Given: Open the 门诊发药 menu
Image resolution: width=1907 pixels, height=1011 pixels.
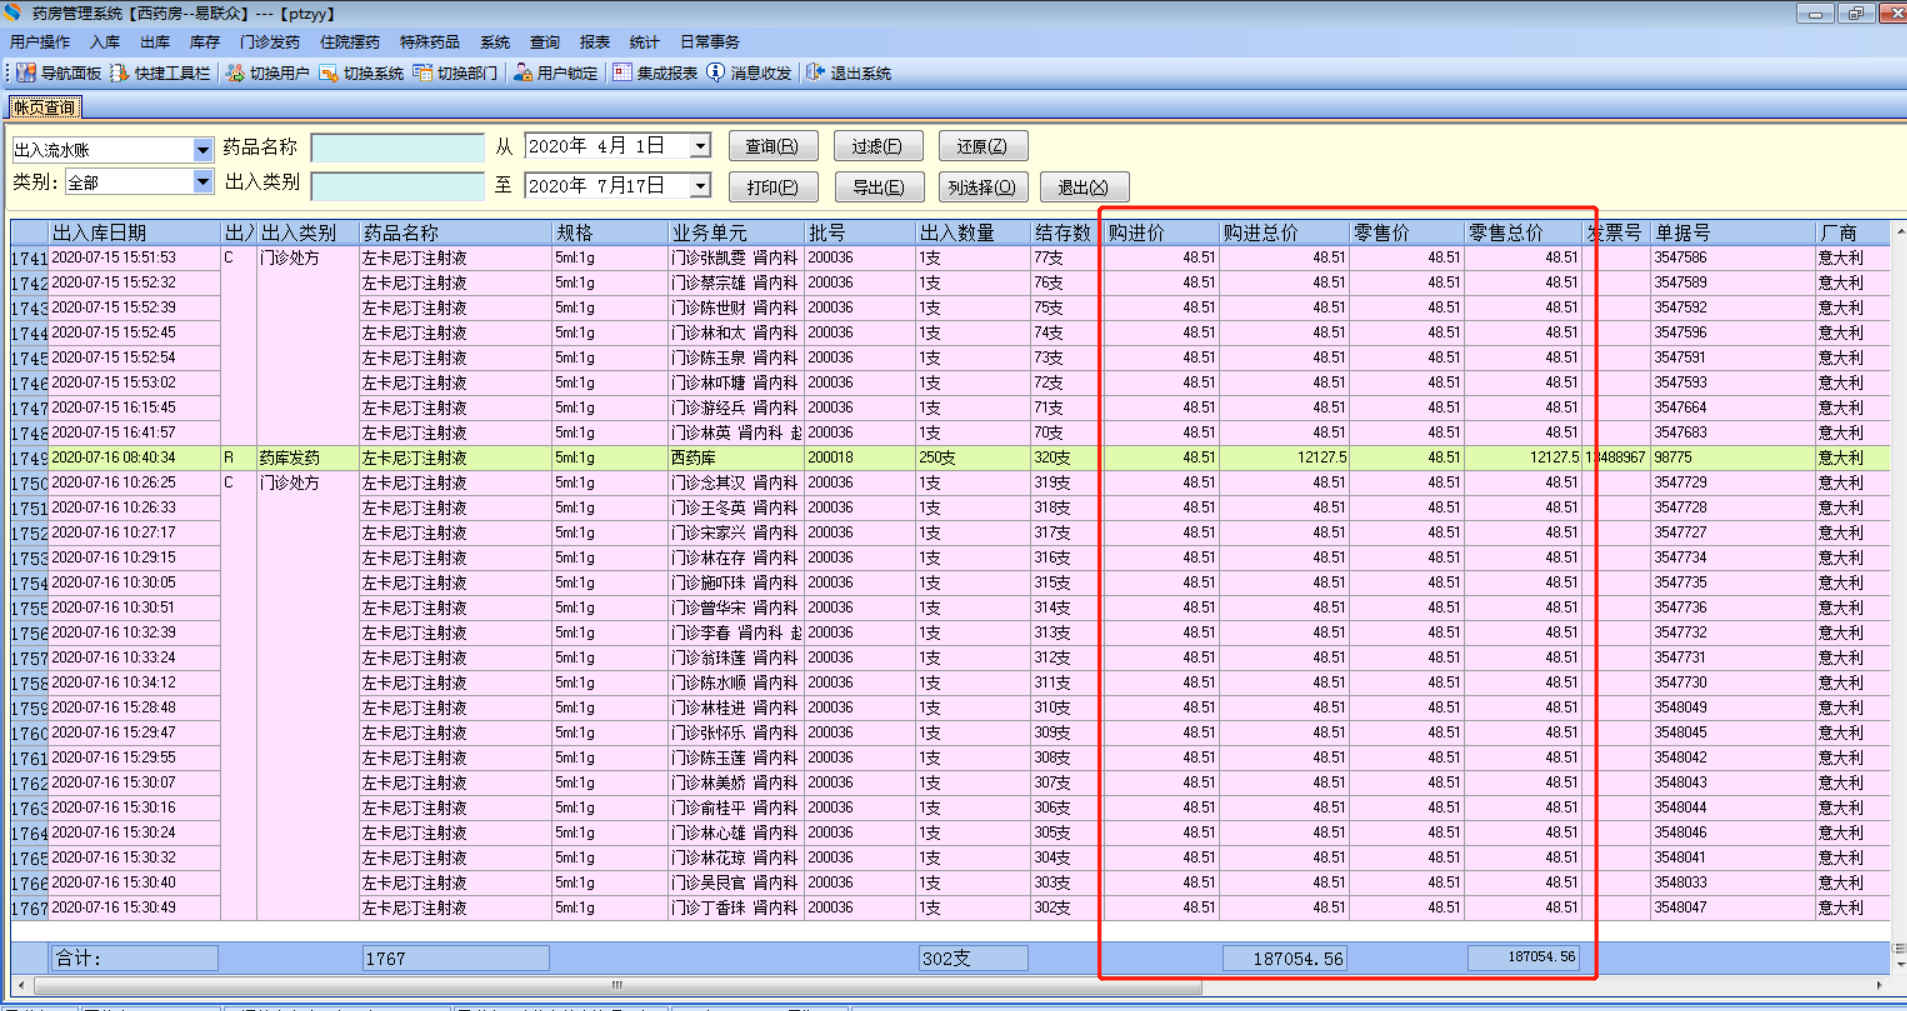Looking at the screenshot, I should coord(270,42).
